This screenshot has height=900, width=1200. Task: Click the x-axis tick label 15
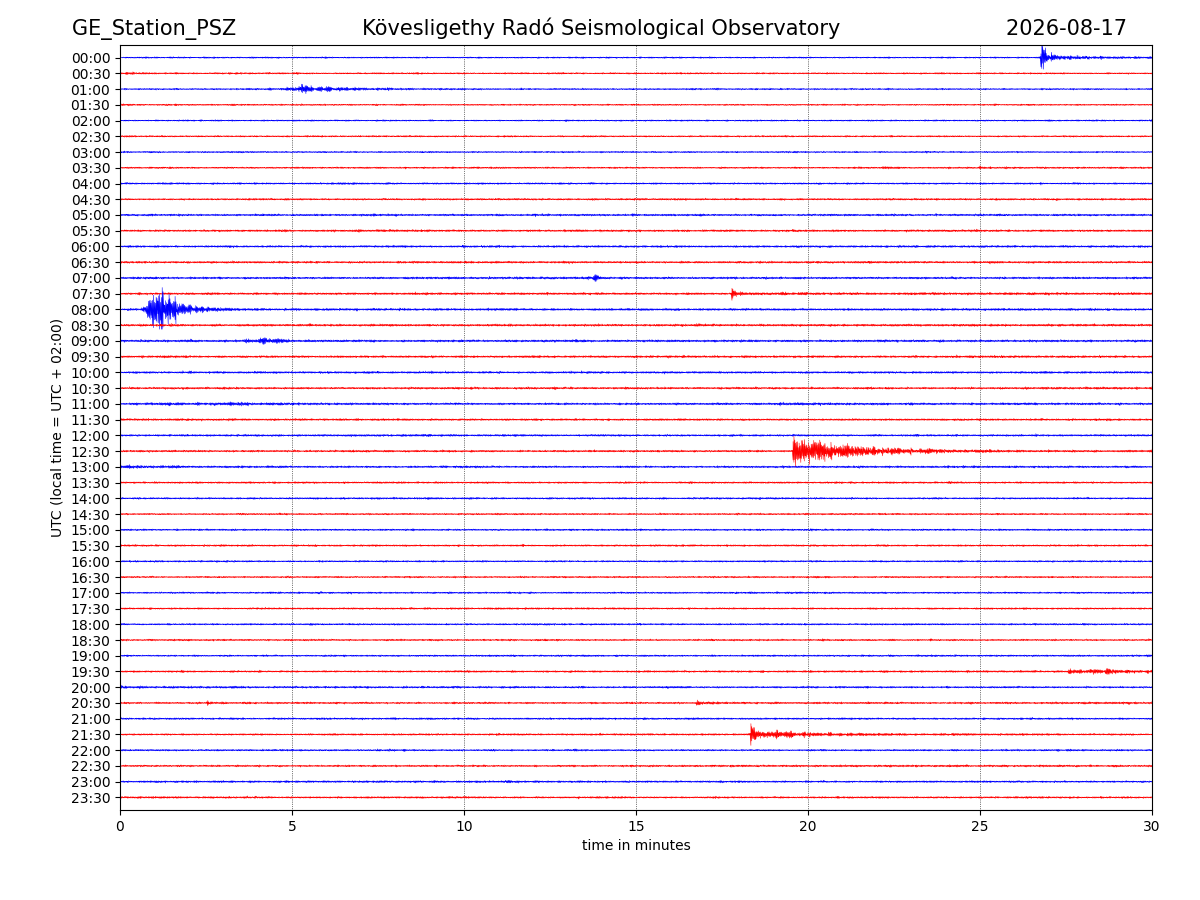pos(636,827)
